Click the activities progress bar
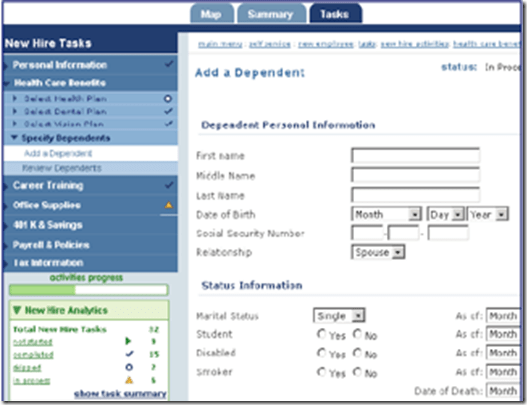 point(89,290)
